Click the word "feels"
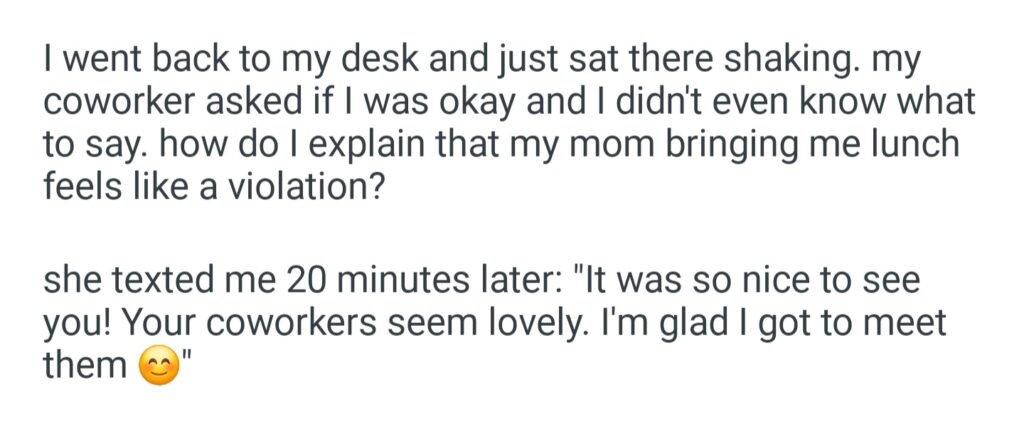Screen dimensions: 1024x429 click(81, 188)
